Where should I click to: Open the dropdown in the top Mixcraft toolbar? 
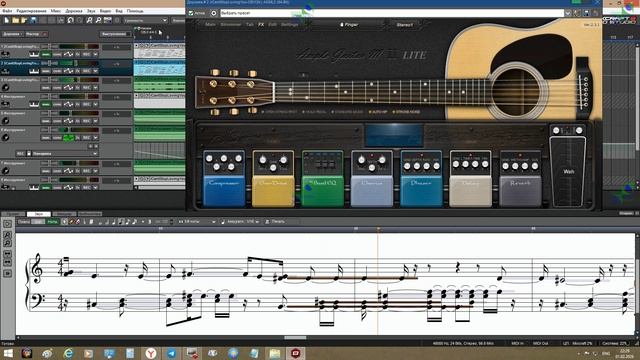click(165, 20)
